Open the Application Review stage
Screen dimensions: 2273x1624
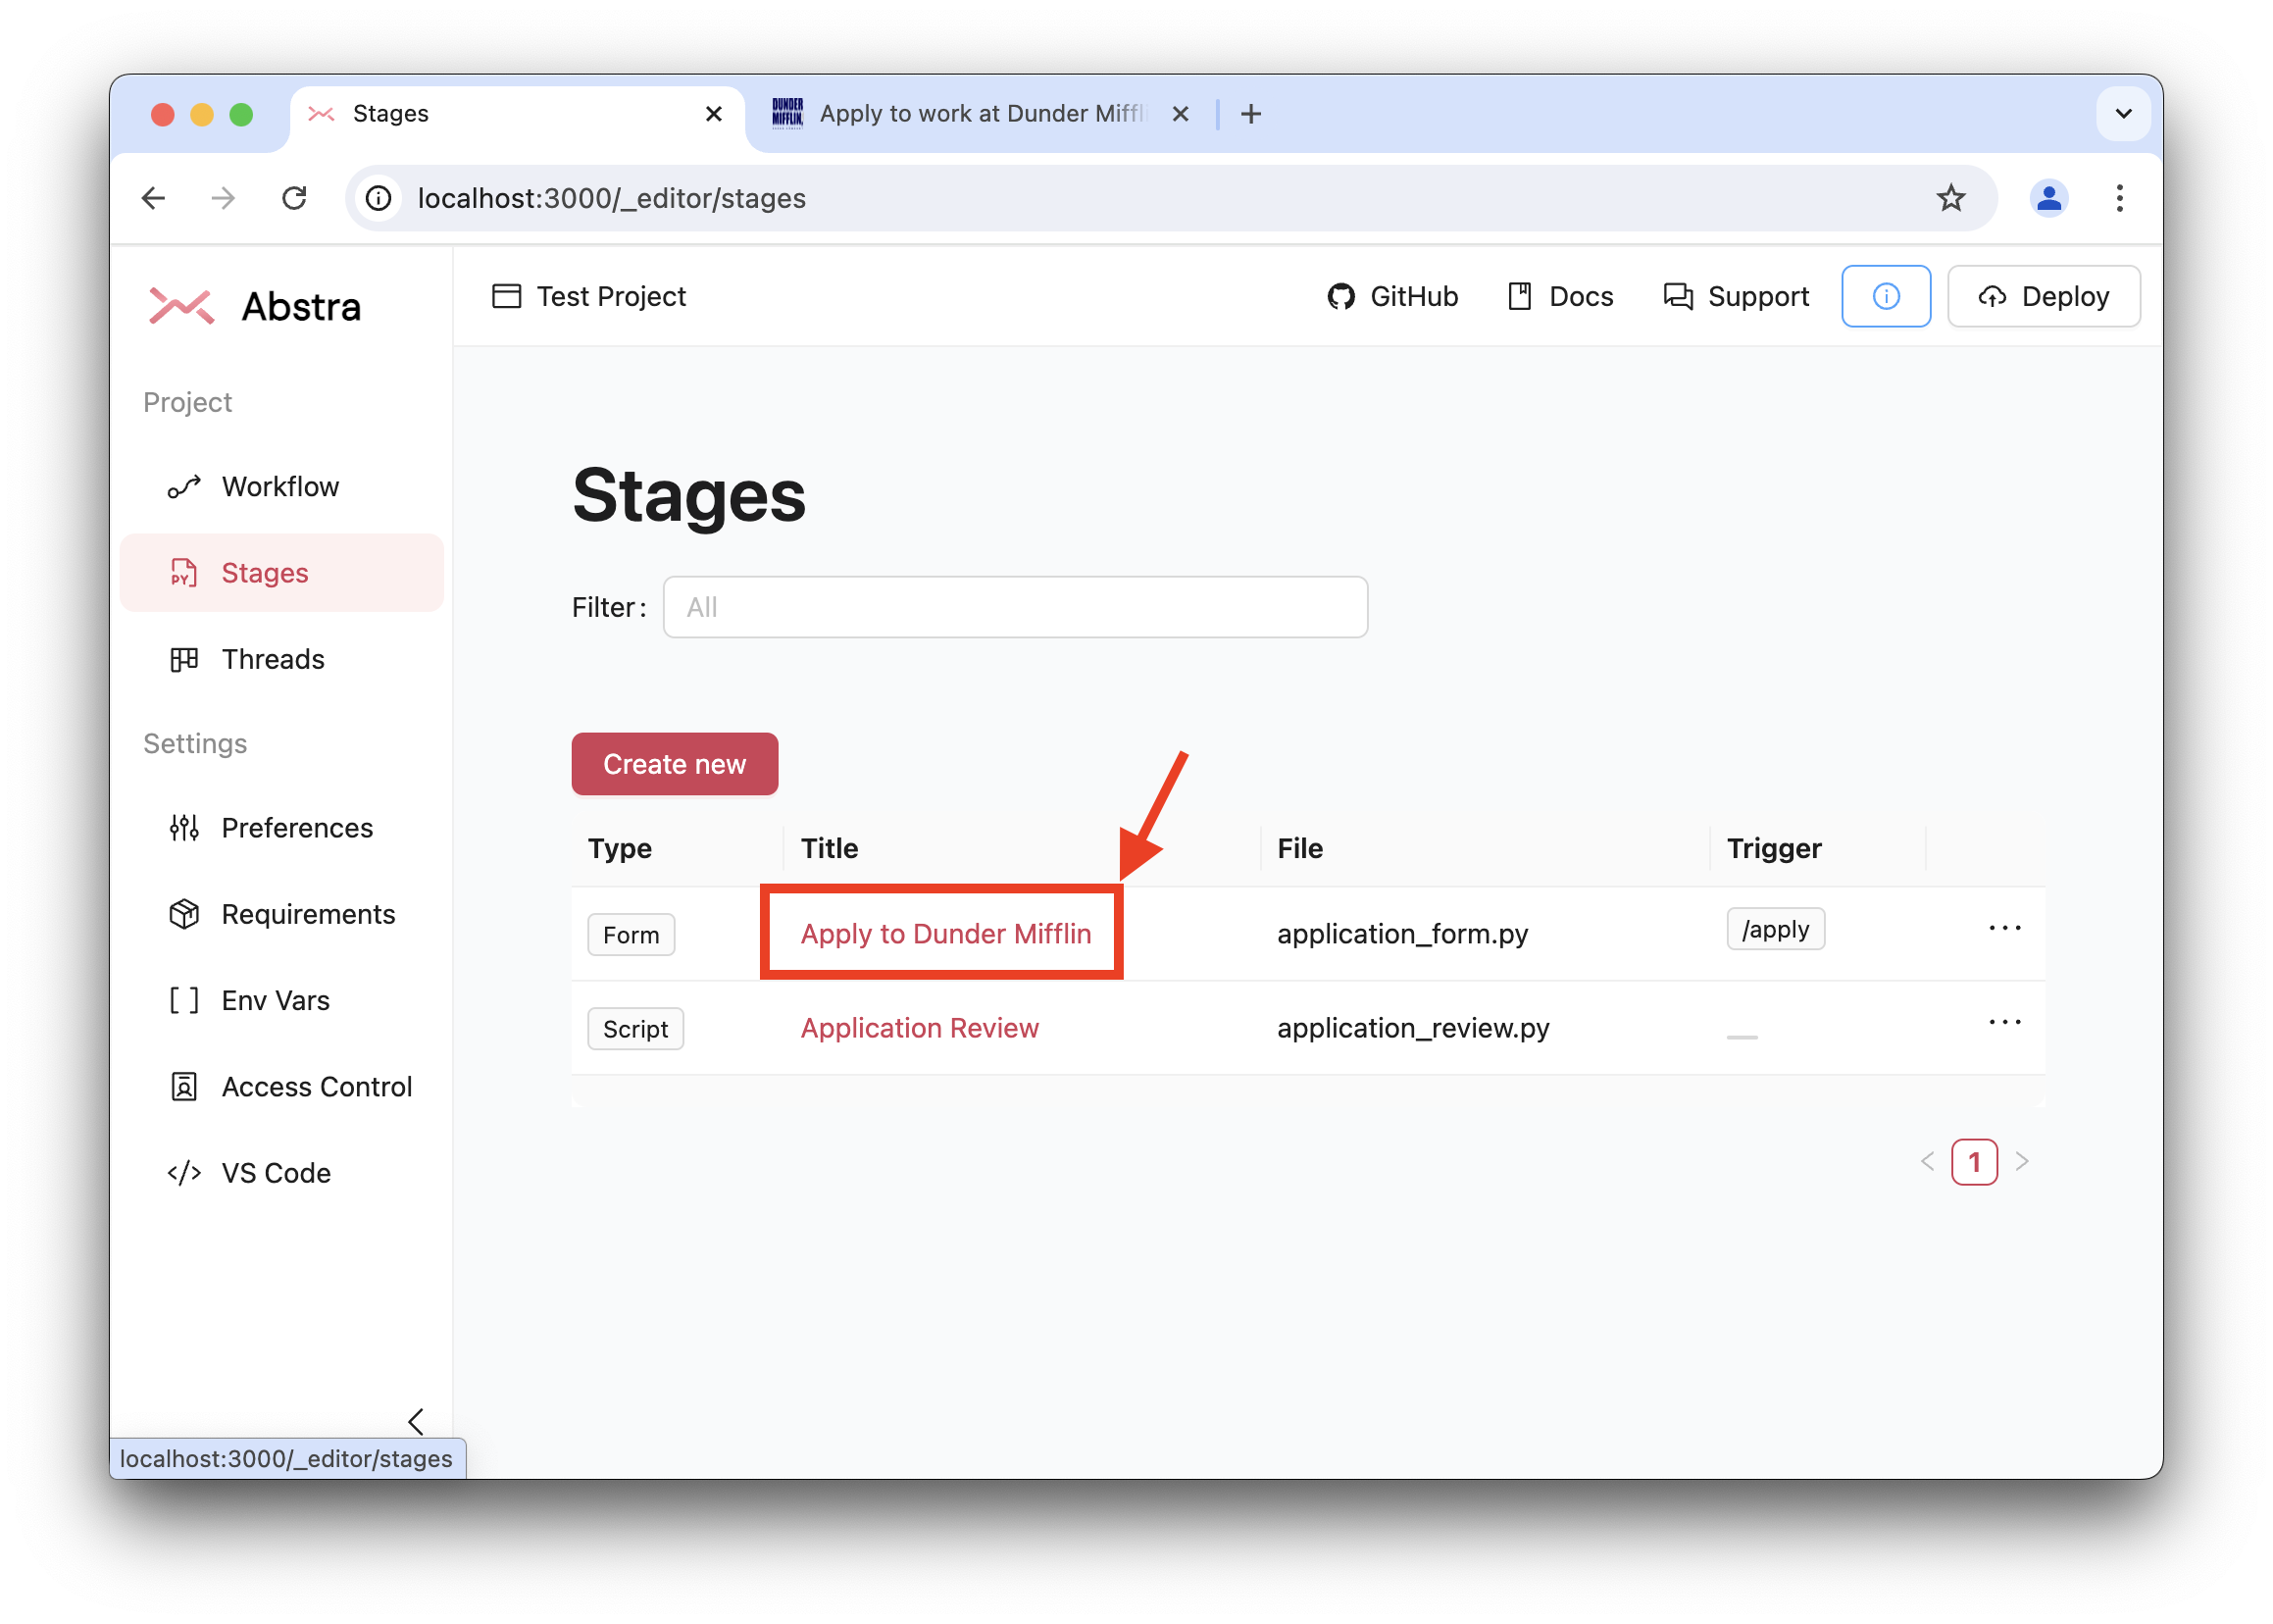pyautogui.click(x=920, y=1028)
